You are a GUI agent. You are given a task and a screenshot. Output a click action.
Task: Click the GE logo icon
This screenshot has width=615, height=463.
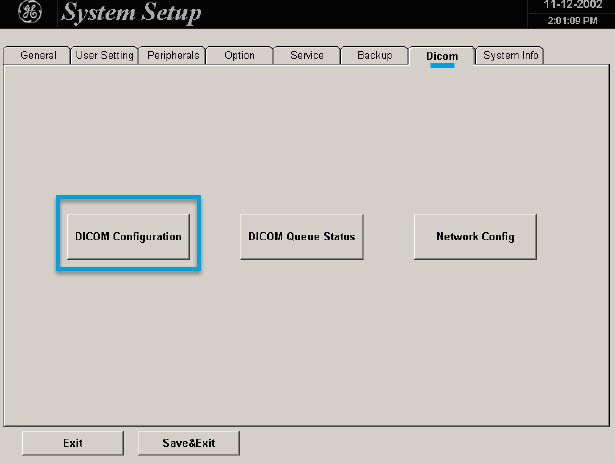(x=30, y=12)
